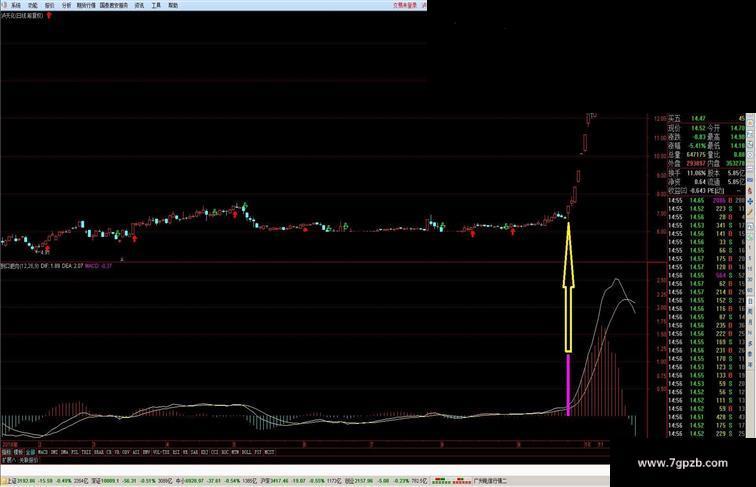The image size is (756, 487).
Task: Switch sub-chart indicator to SAR
Action: 194,452
